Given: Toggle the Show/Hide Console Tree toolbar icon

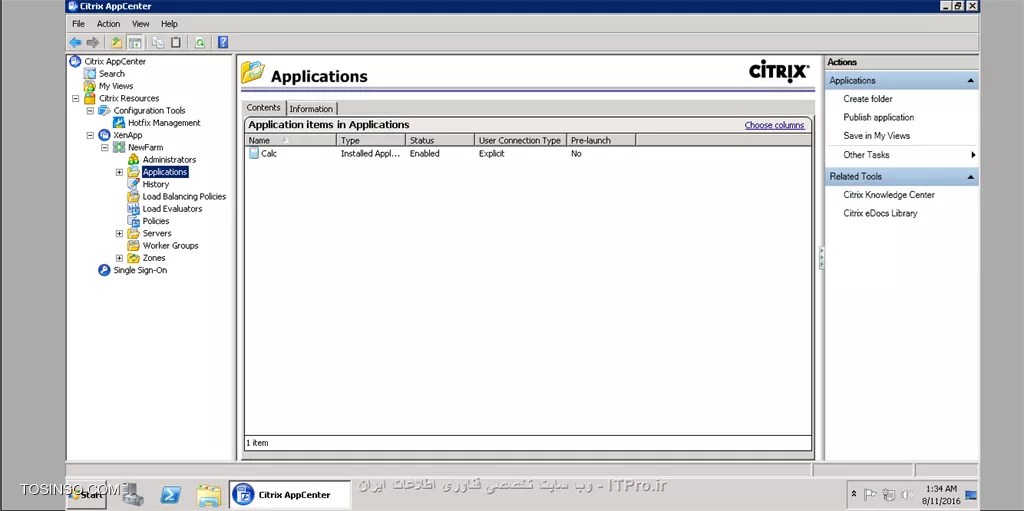Looking at the screenshot, I should (135, 42).
